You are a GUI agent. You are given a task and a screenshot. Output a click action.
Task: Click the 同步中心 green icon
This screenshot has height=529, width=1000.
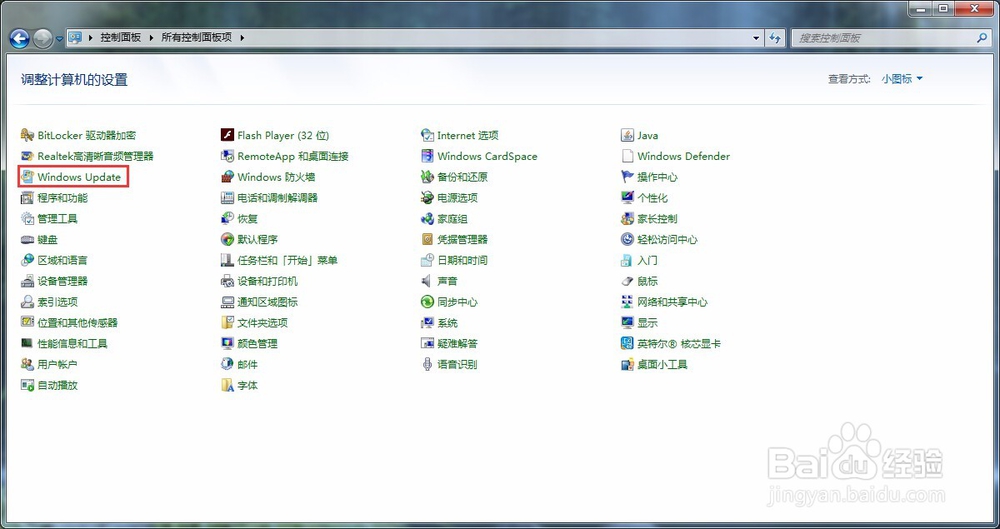tap(427, 302)
